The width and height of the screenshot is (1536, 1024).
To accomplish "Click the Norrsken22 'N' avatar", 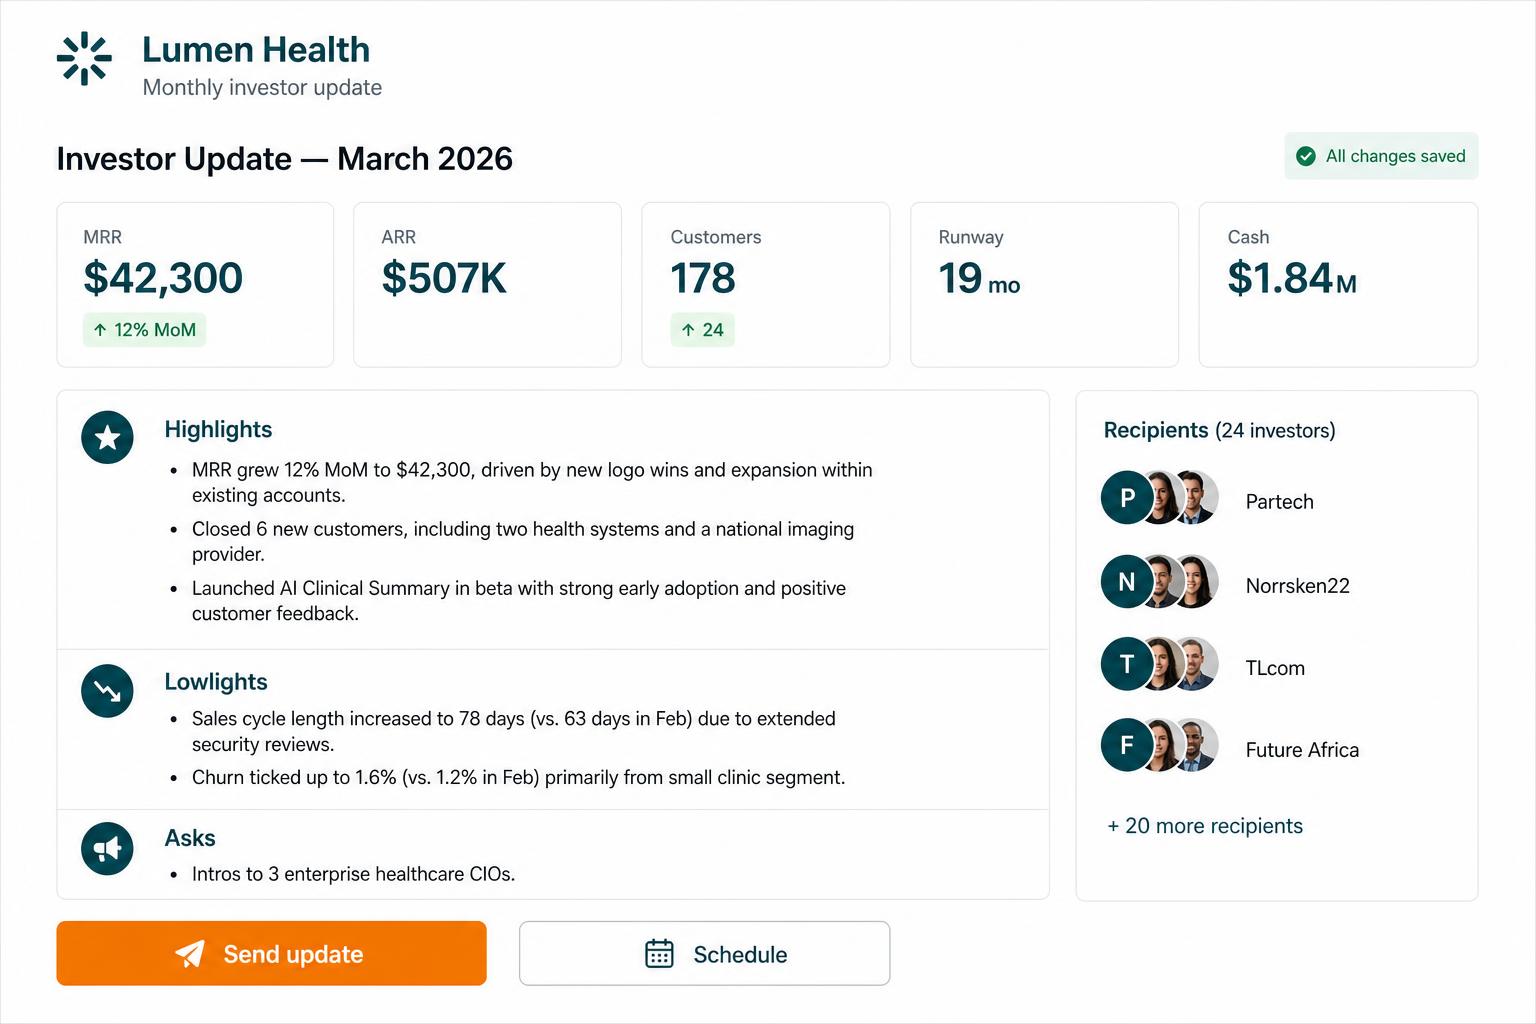I will tap(1127, 582).
